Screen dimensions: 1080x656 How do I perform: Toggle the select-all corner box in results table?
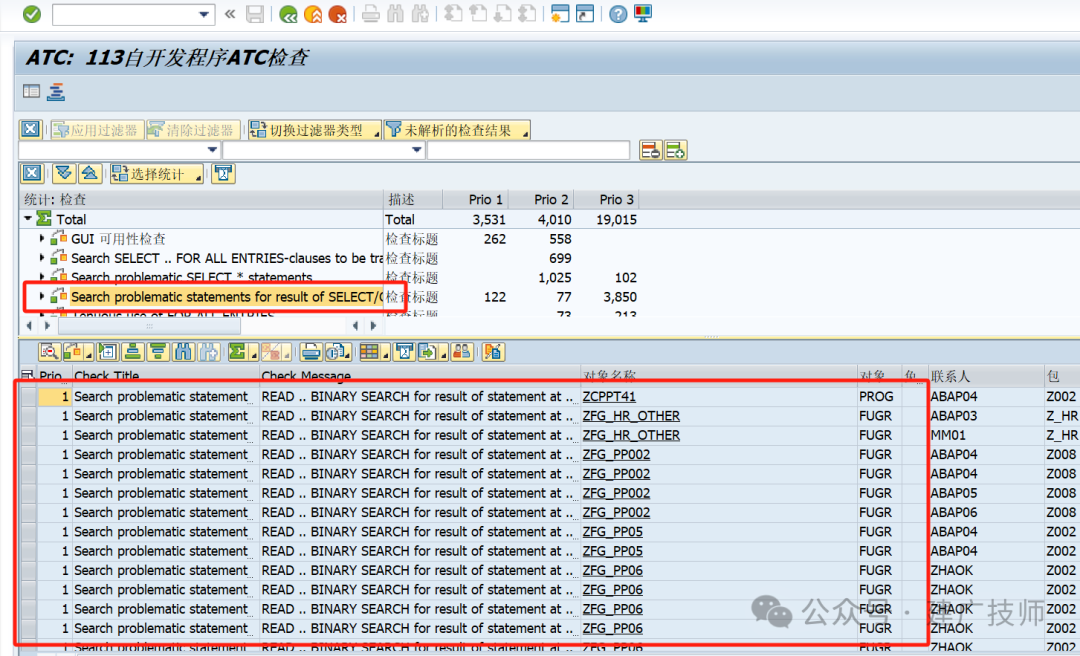point(28,376)
